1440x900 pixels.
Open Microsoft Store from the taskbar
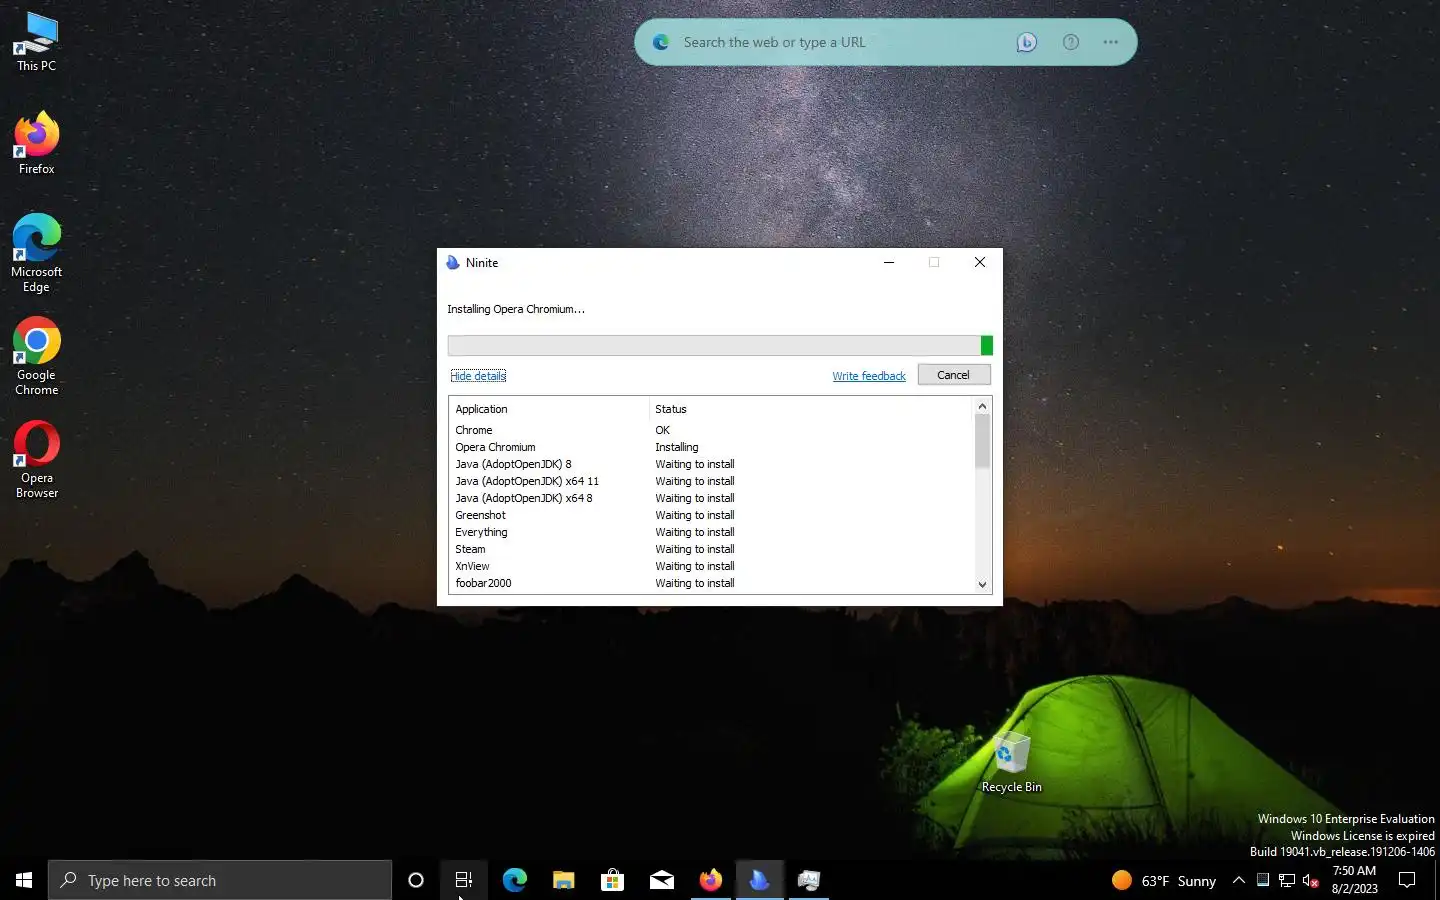(x=612, y=880)
